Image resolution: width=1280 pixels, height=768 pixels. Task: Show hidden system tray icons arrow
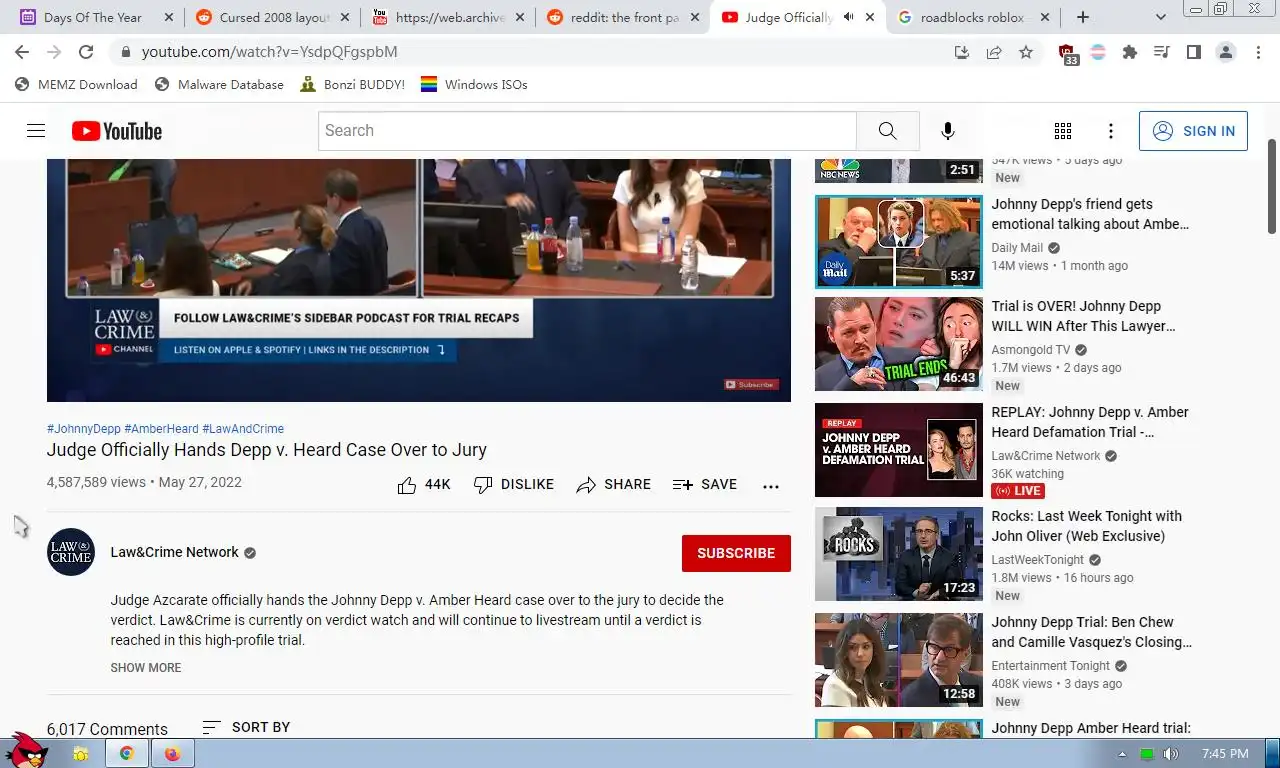point(1122,754)
